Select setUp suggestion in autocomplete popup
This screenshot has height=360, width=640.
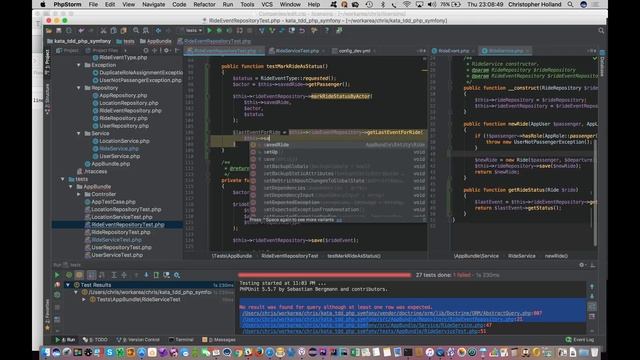pos(338,152)
